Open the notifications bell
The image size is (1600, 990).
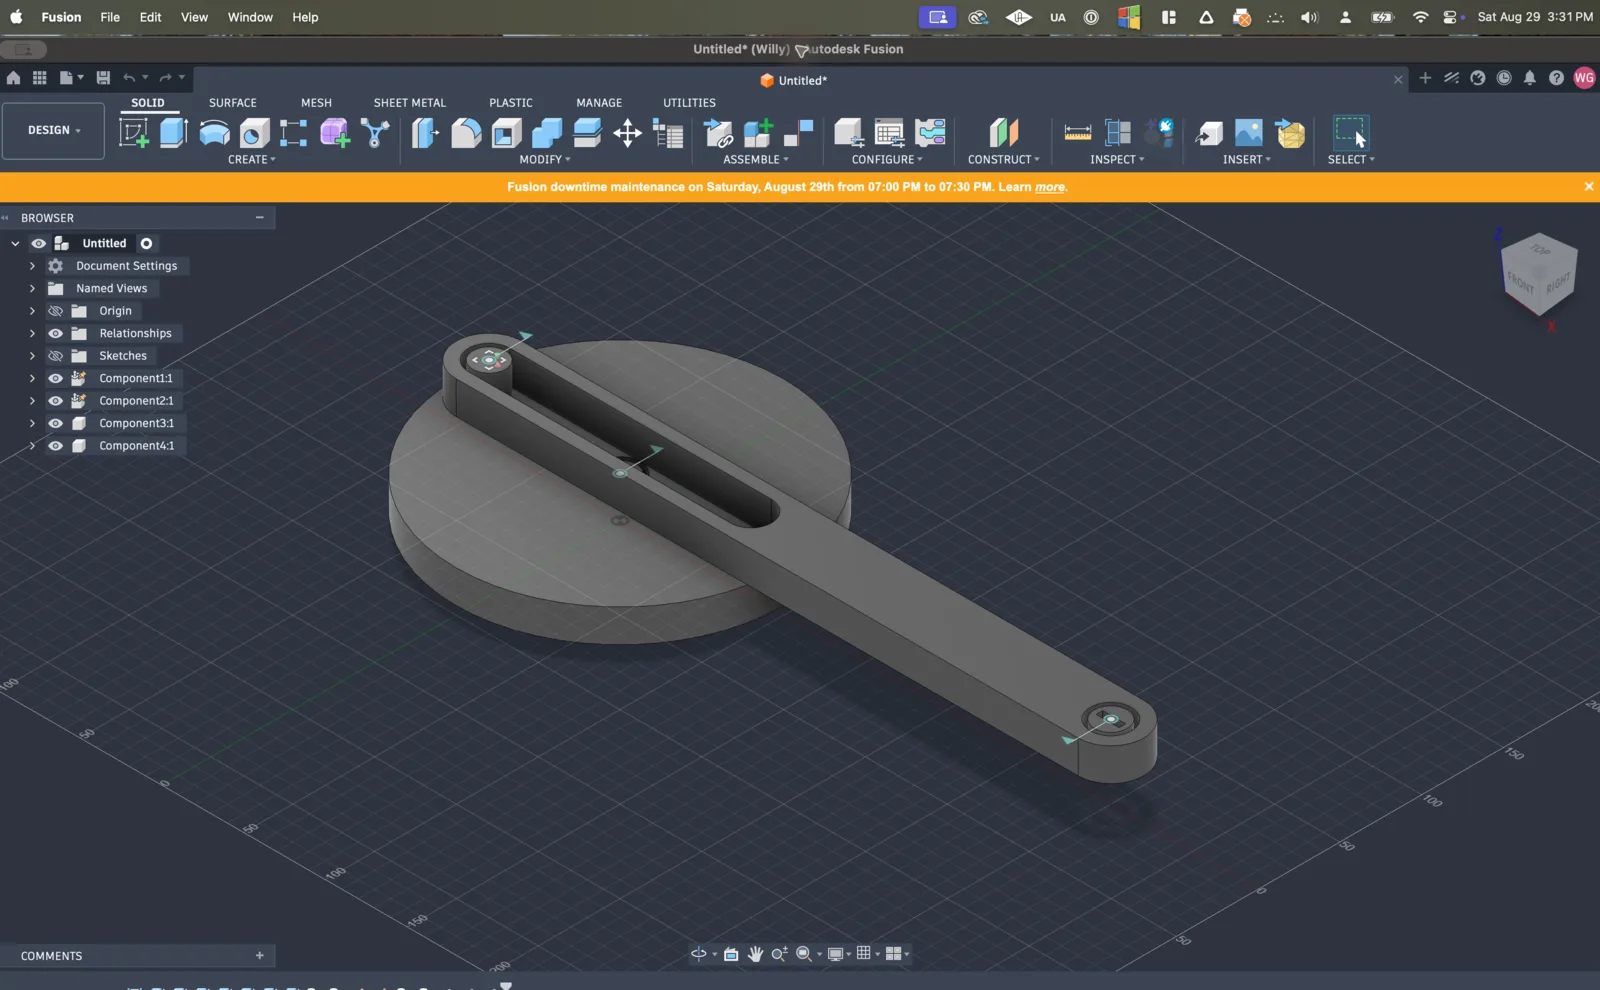pyautogui.click(x=1529, y=78)
